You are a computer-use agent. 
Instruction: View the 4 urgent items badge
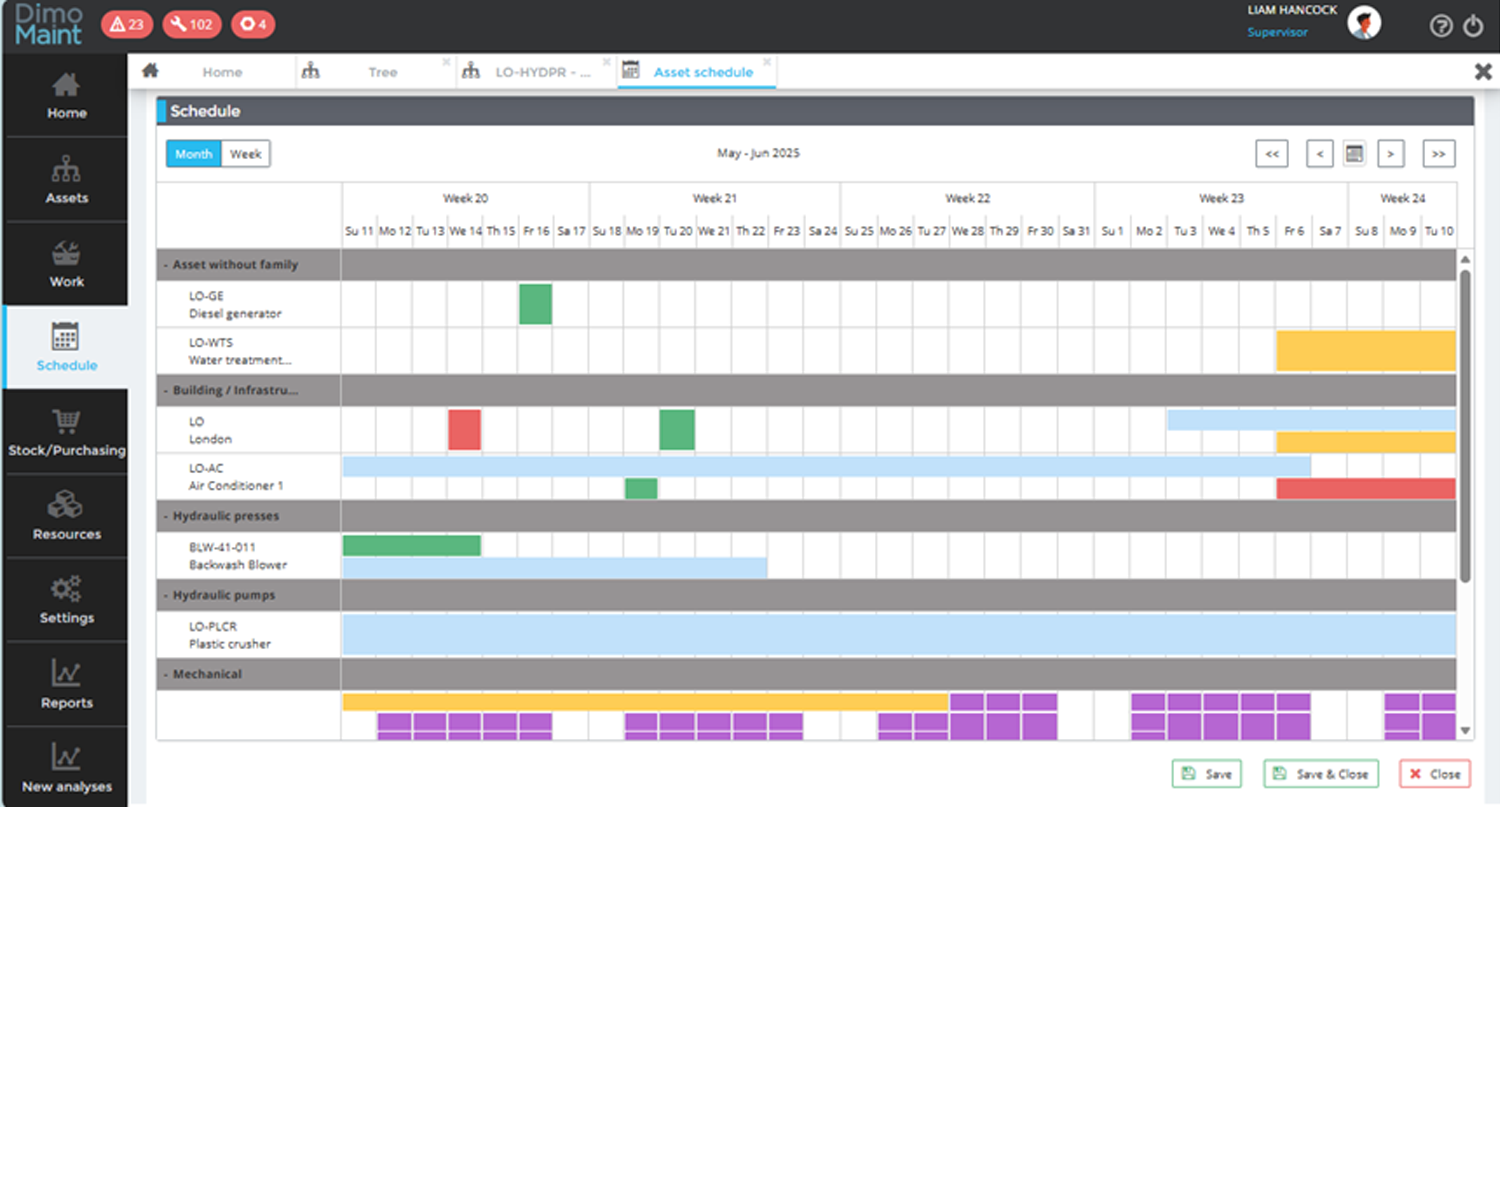pyautogui.click(x=252, y=23)
